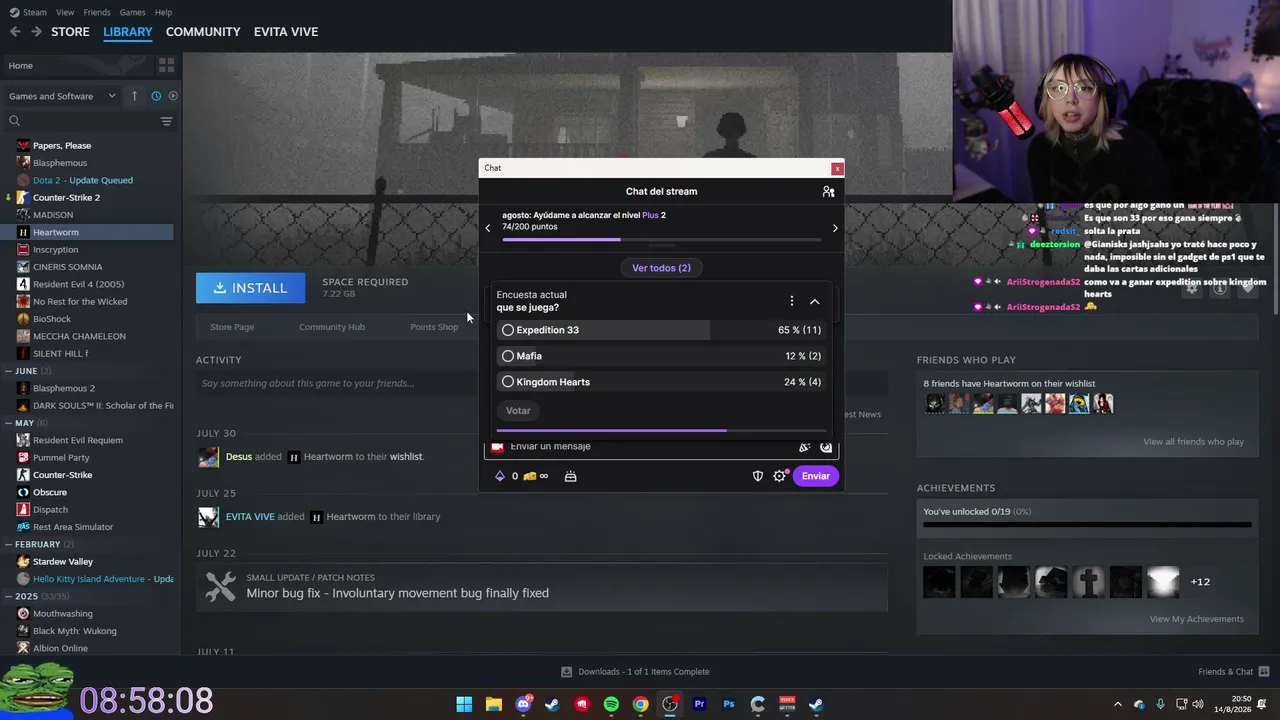Image resolution: width=1280 pixels, height=720 pixels.
Task: Show next goal in chat popup
Action: [835, 228]
